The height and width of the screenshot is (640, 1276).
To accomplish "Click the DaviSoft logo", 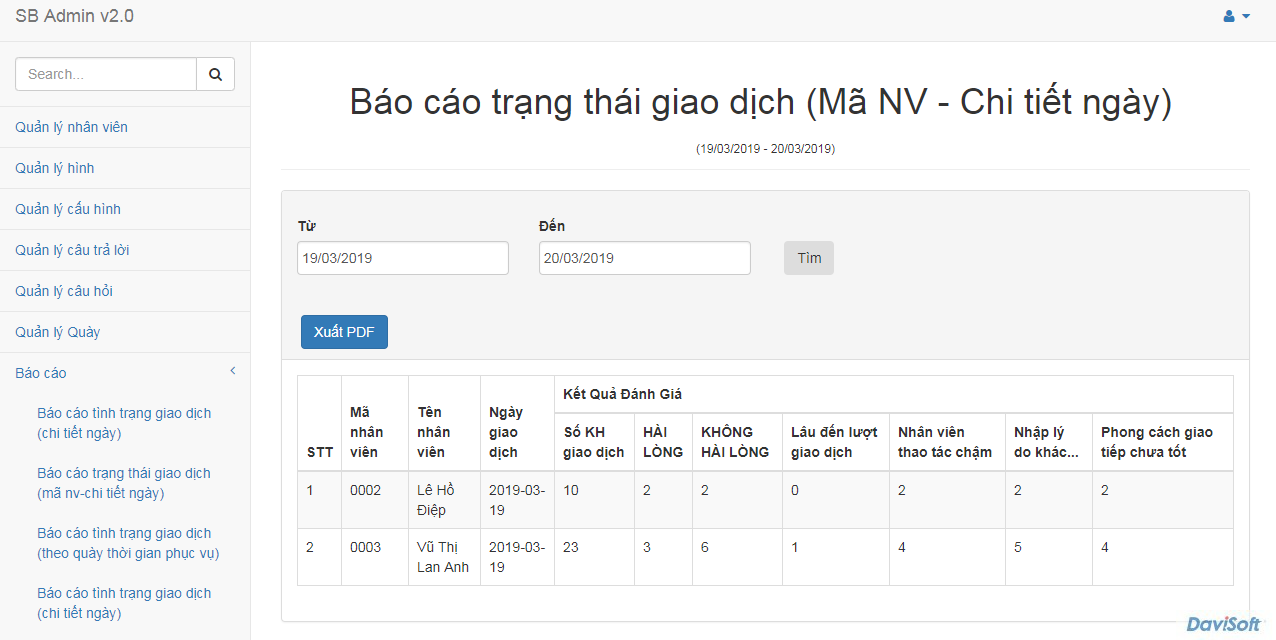I will tap(1224, 624).
